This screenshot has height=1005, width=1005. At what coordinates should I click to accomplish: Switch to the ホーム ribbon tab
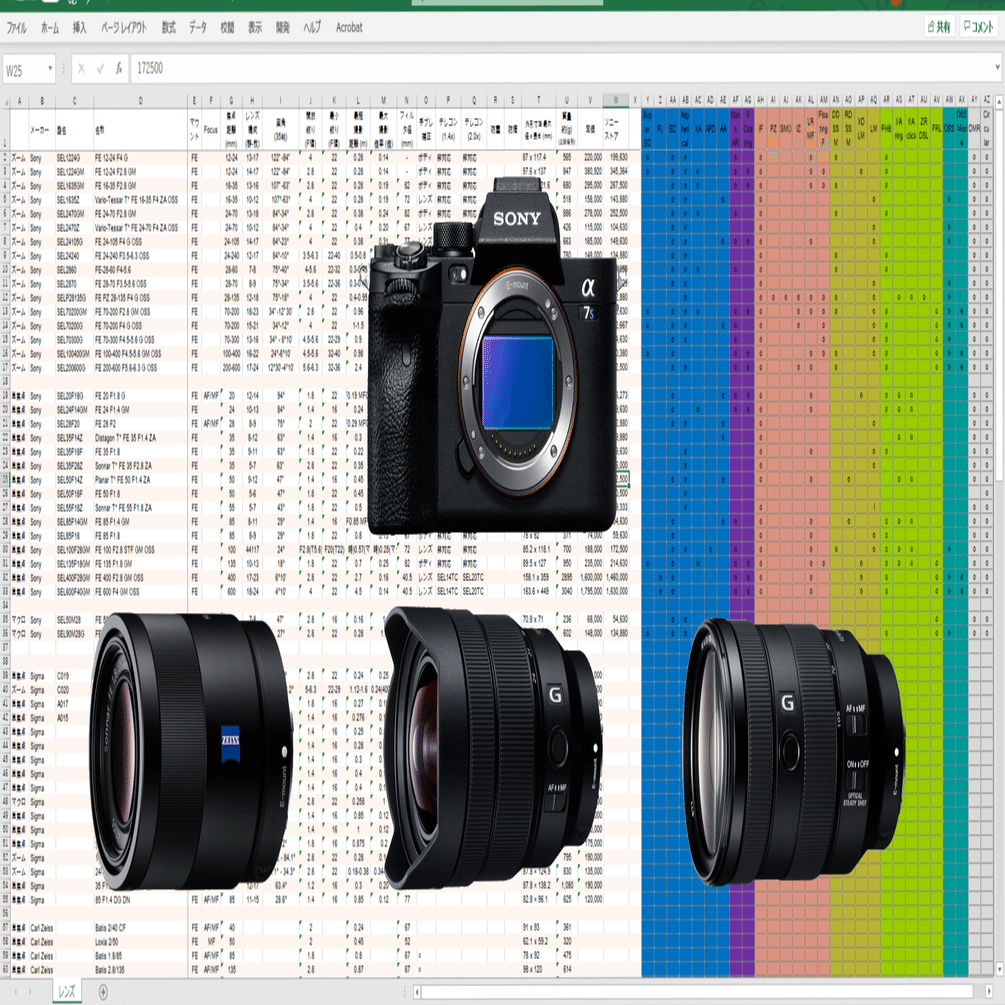pyautogui.click(x=49, y=28)
